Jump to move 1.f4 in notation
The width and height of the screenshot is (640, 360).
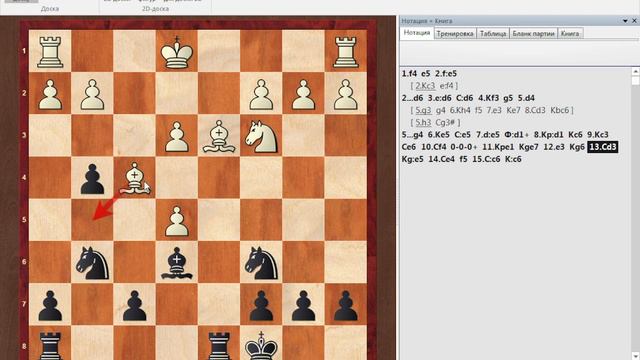[x=409, y=73]
